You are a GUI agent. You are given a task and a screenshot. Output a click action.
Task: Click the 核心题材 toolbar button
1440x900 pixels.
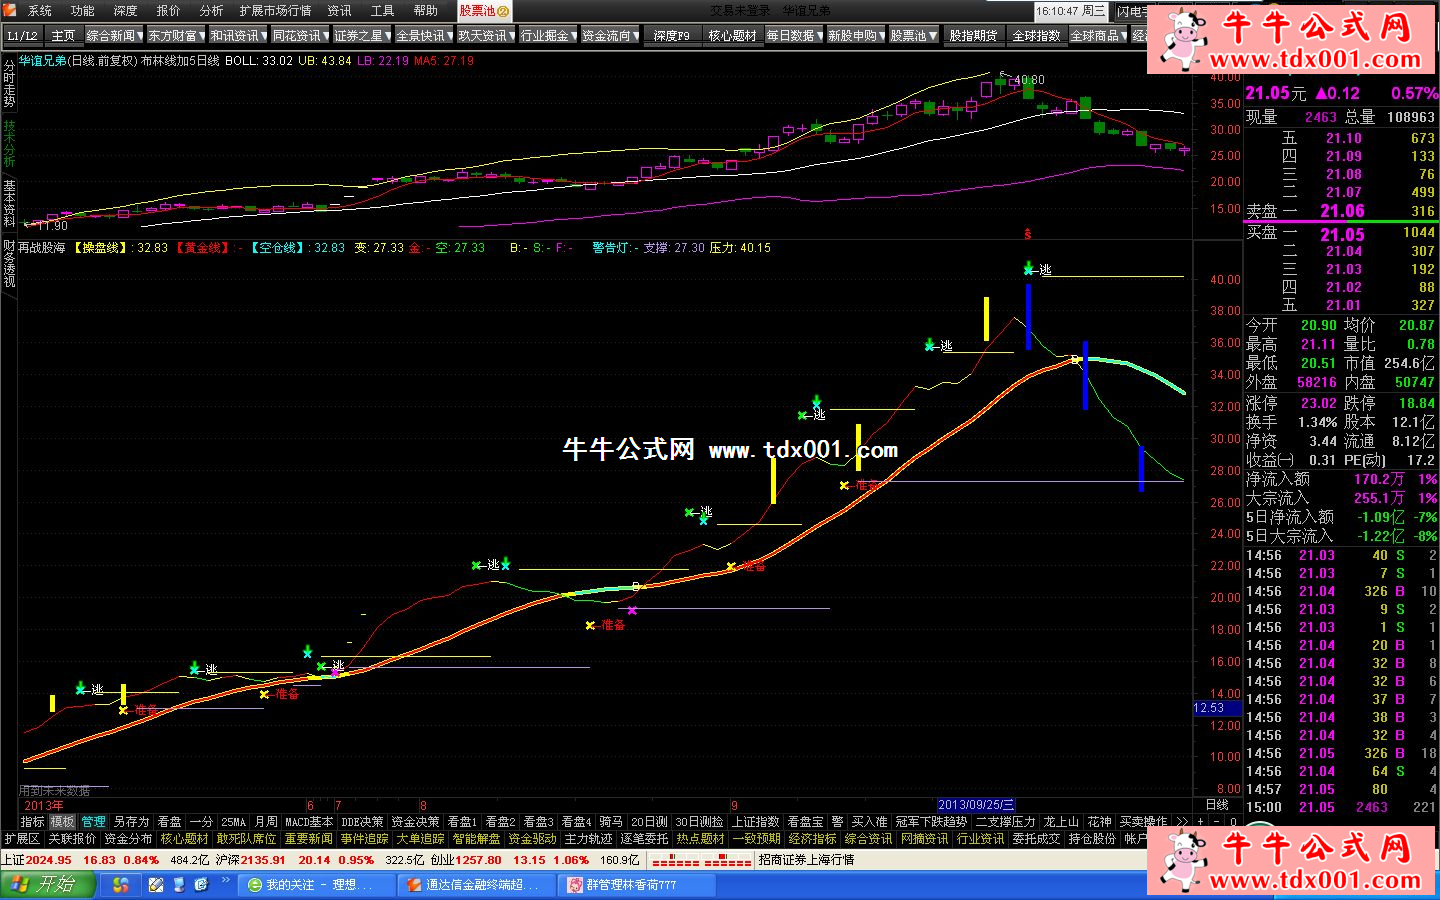[732, 36]
